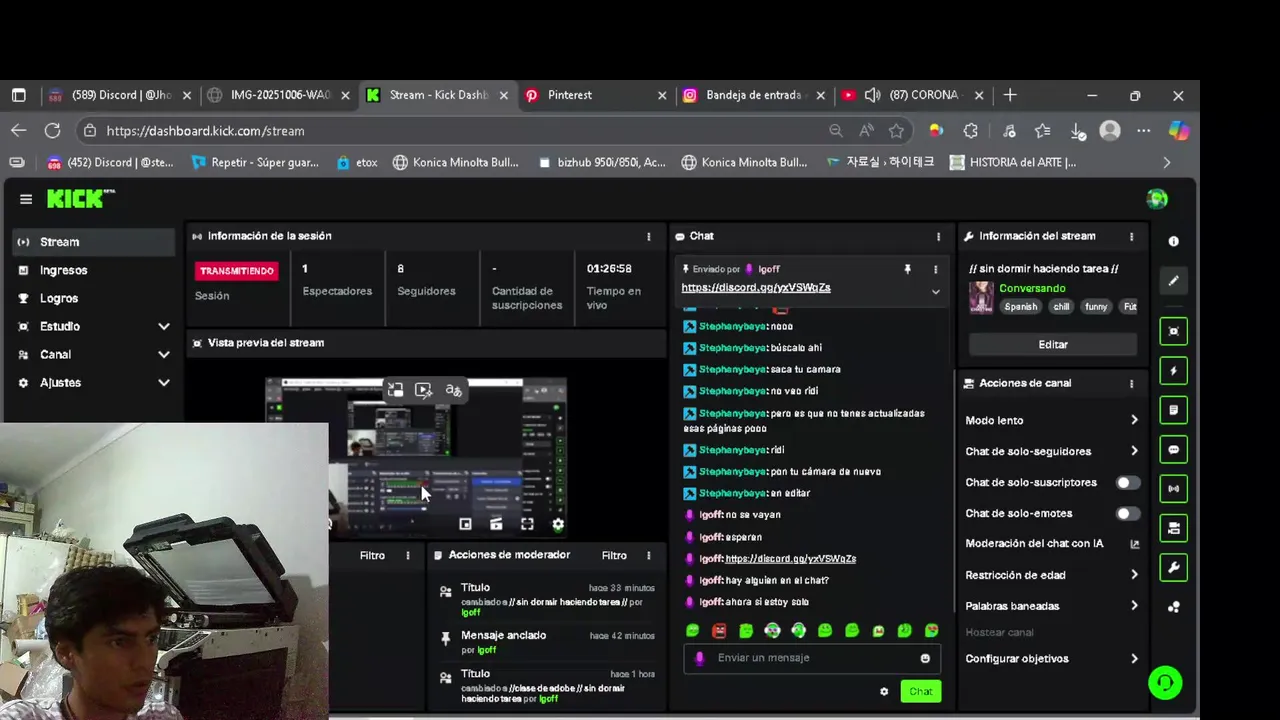The width and height of the screenshot is (1280, 720).
Task: Select Ingresos in the sidebar
Action: coord(95,270)
